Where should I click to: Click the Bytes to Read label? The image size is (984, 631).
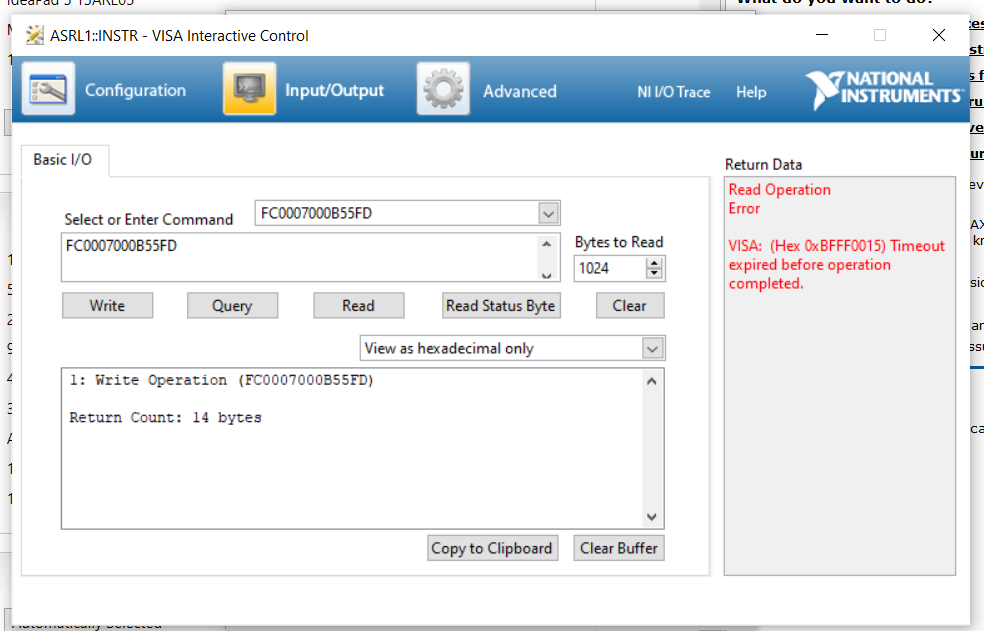pyautogui.click(x=619, y=242)
